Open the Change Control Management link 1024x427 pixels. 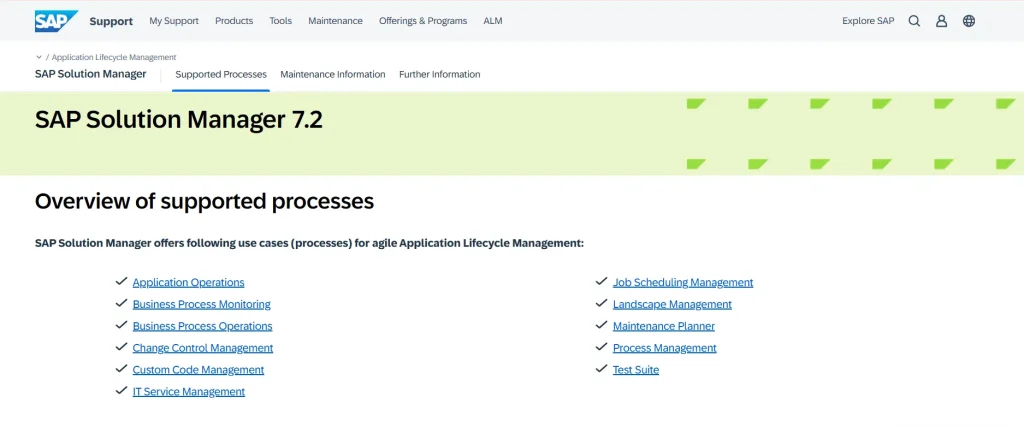202,348
